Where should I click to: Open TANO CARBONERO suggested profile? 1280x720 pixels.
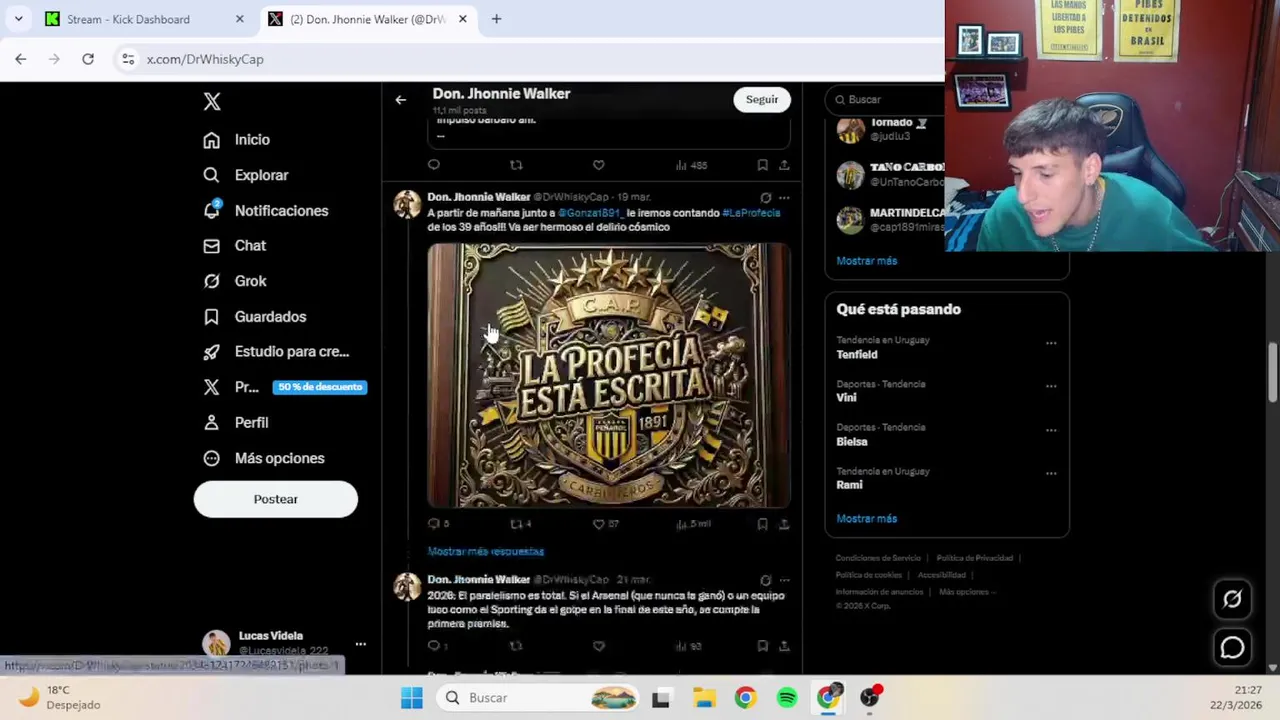coord(890,175)
